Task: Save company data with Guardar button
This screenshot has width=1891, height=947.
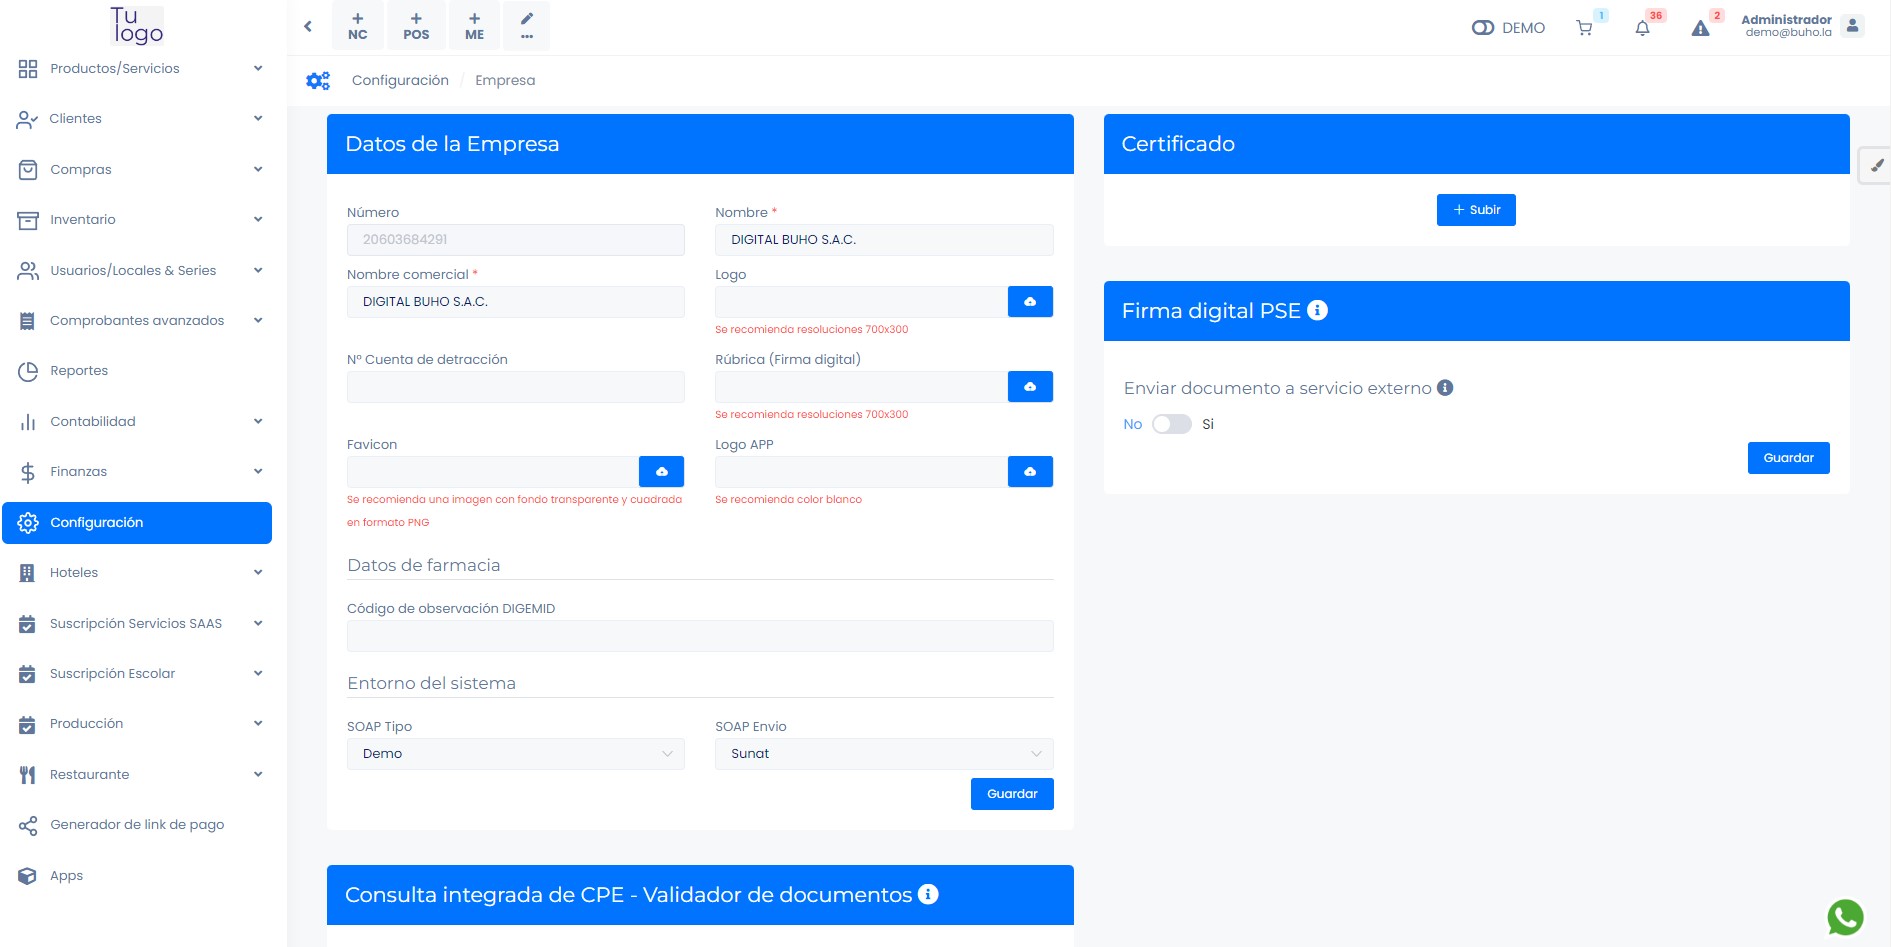Action: click(x=1012, y=794)
